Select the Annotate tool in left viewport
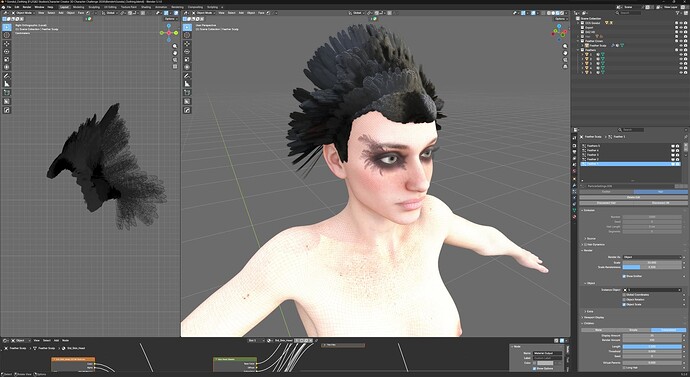This screenshot has height=377, width=690. pyautogui.click(x=7, y=76)
